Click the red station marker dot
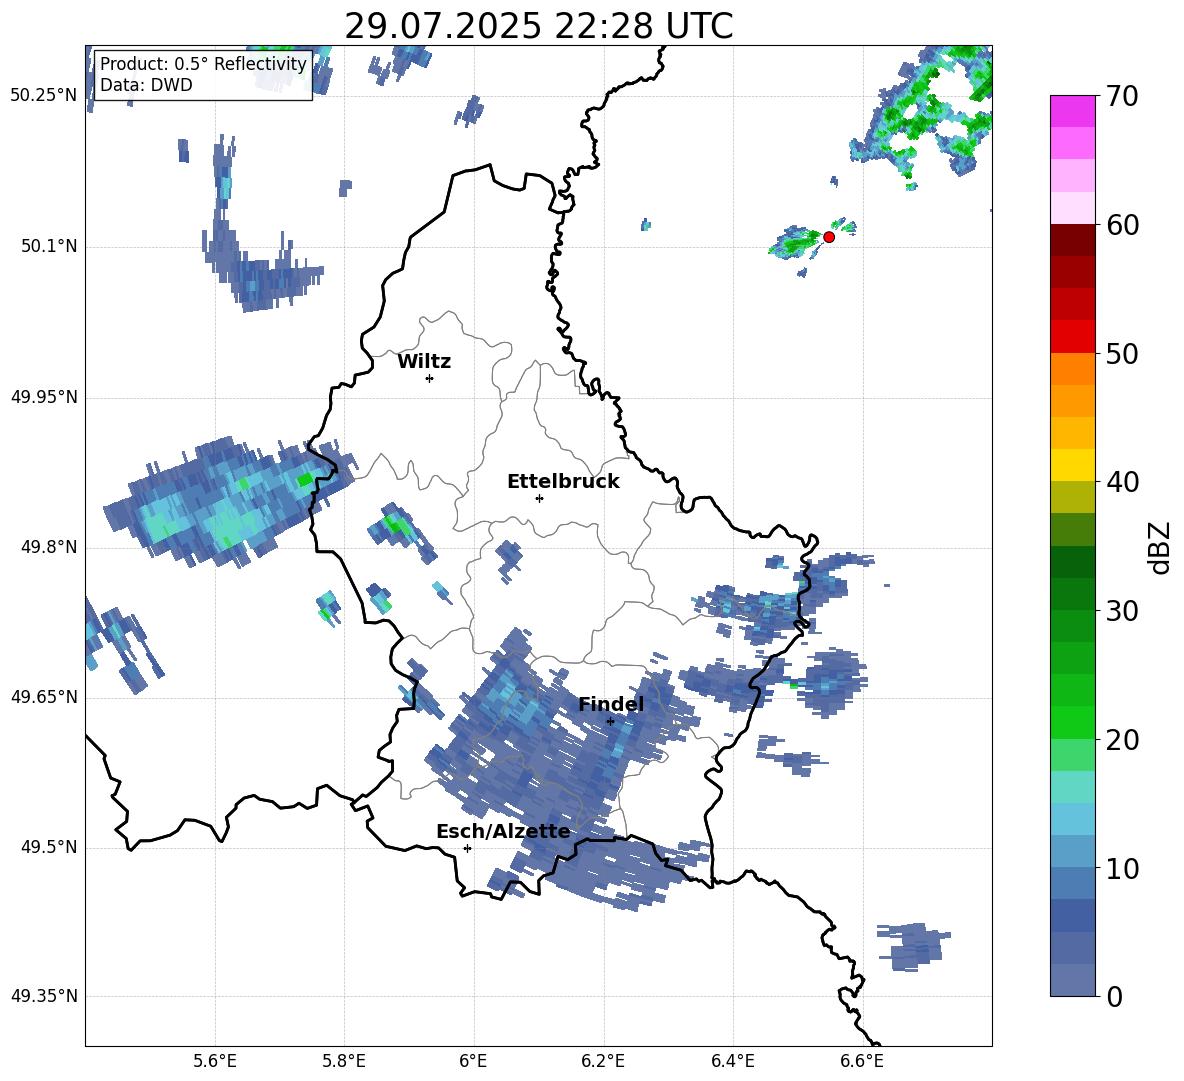Viewport: 1184px width, 1081px height. (828, 237)
